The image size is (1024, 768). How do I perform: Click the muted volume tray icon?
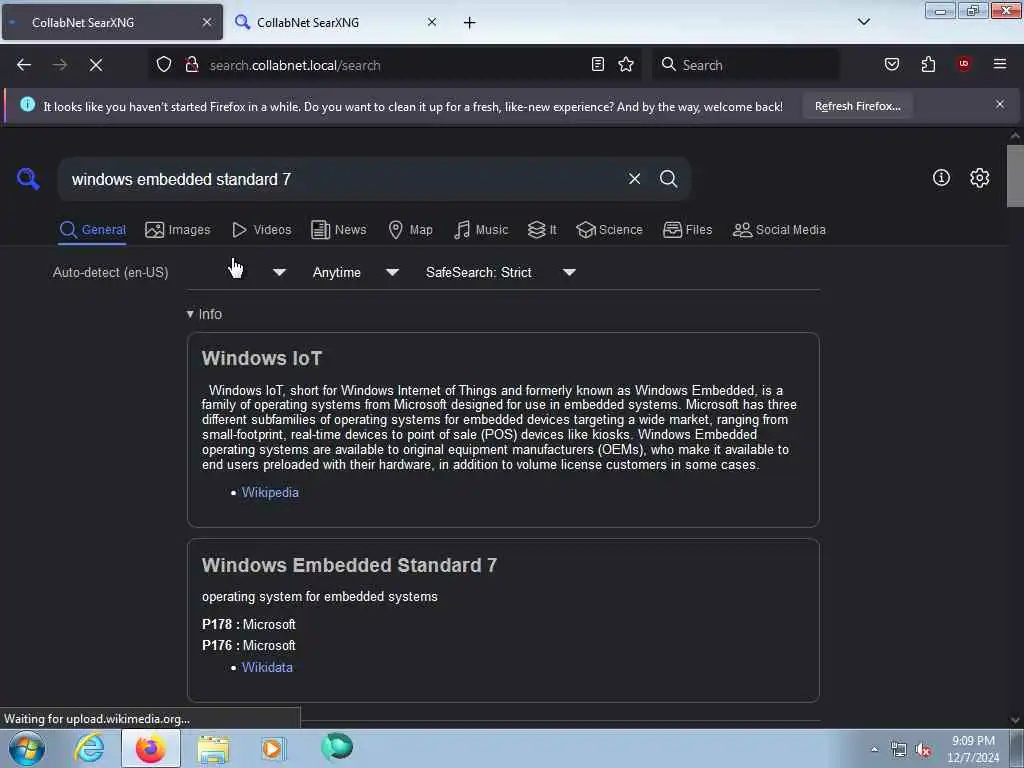pyautogui.click(x=923, y=750)
